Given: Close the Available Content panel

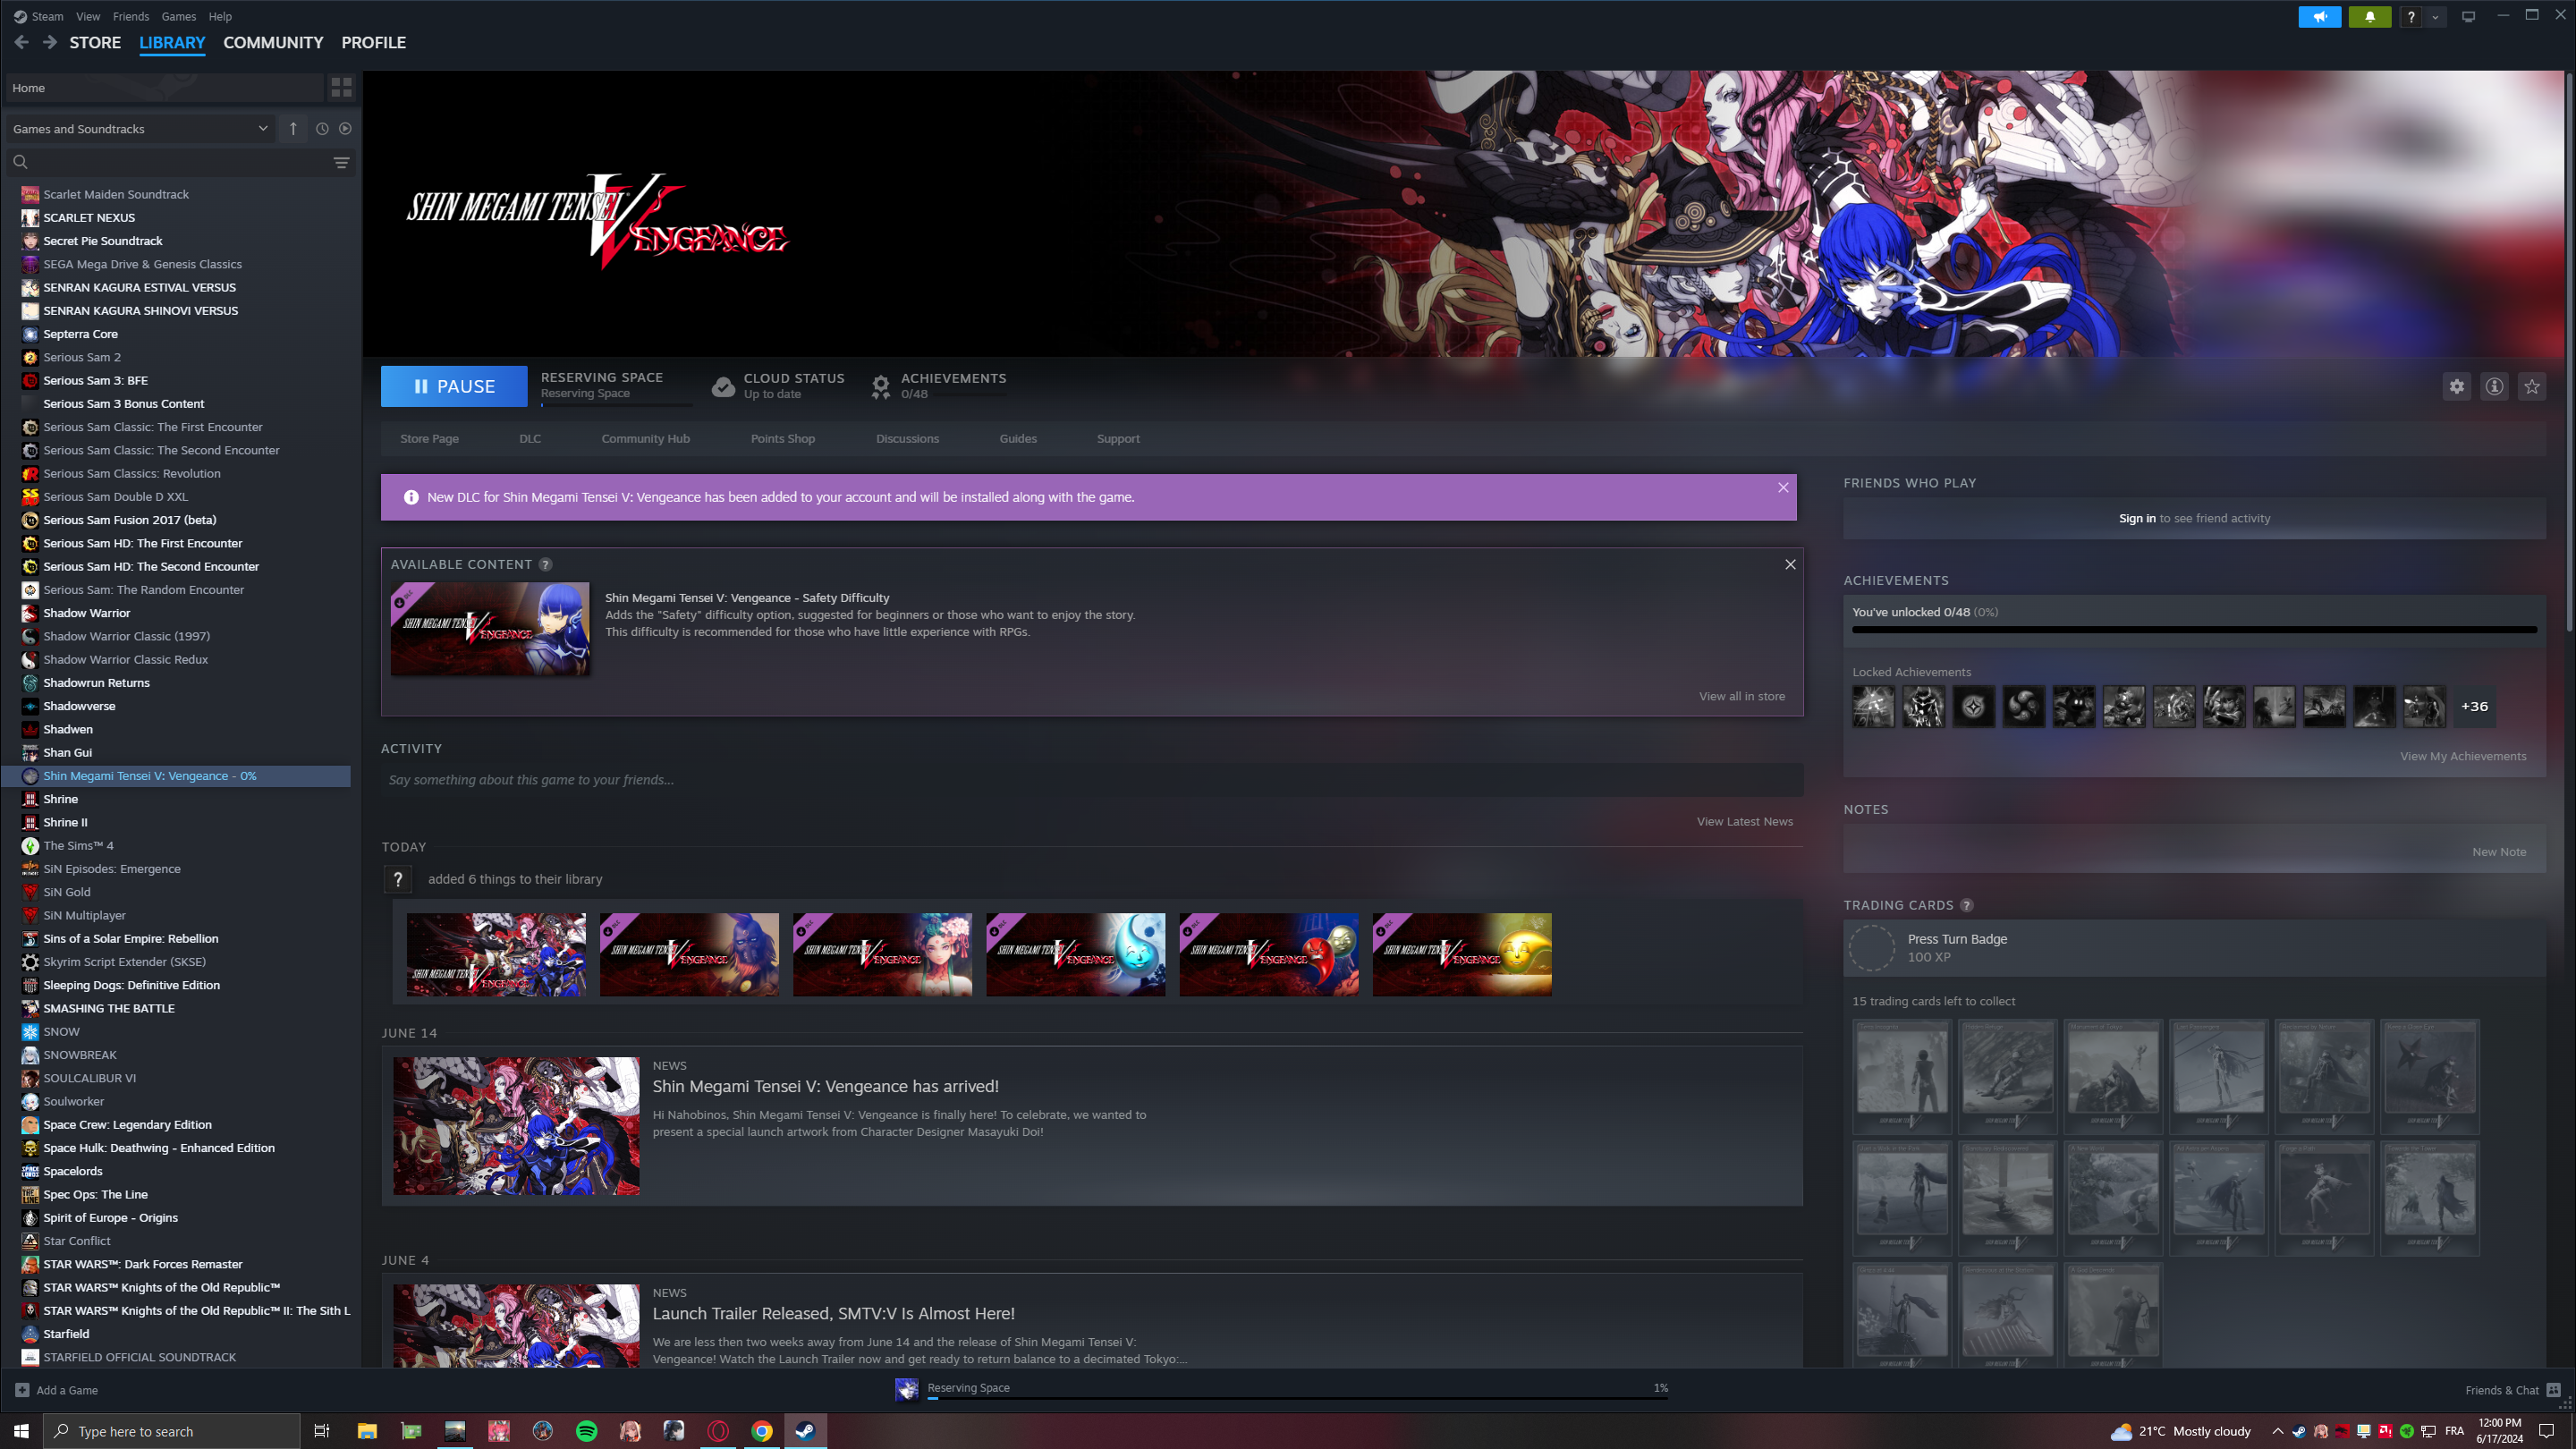Looking at the screenshot, I should (x=1790, y=565).
